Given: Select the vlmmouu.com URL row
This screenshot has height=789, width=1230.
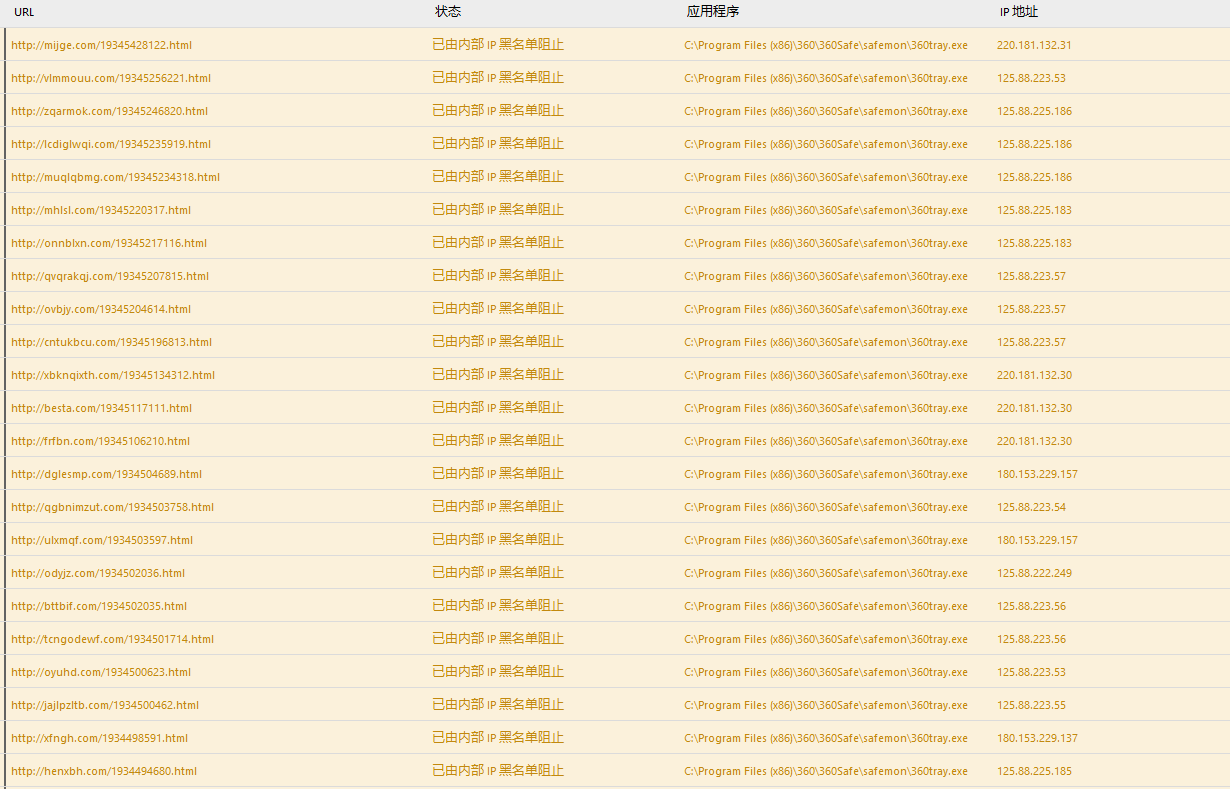Looking at the screenshot, I should (x=110, y=78).
